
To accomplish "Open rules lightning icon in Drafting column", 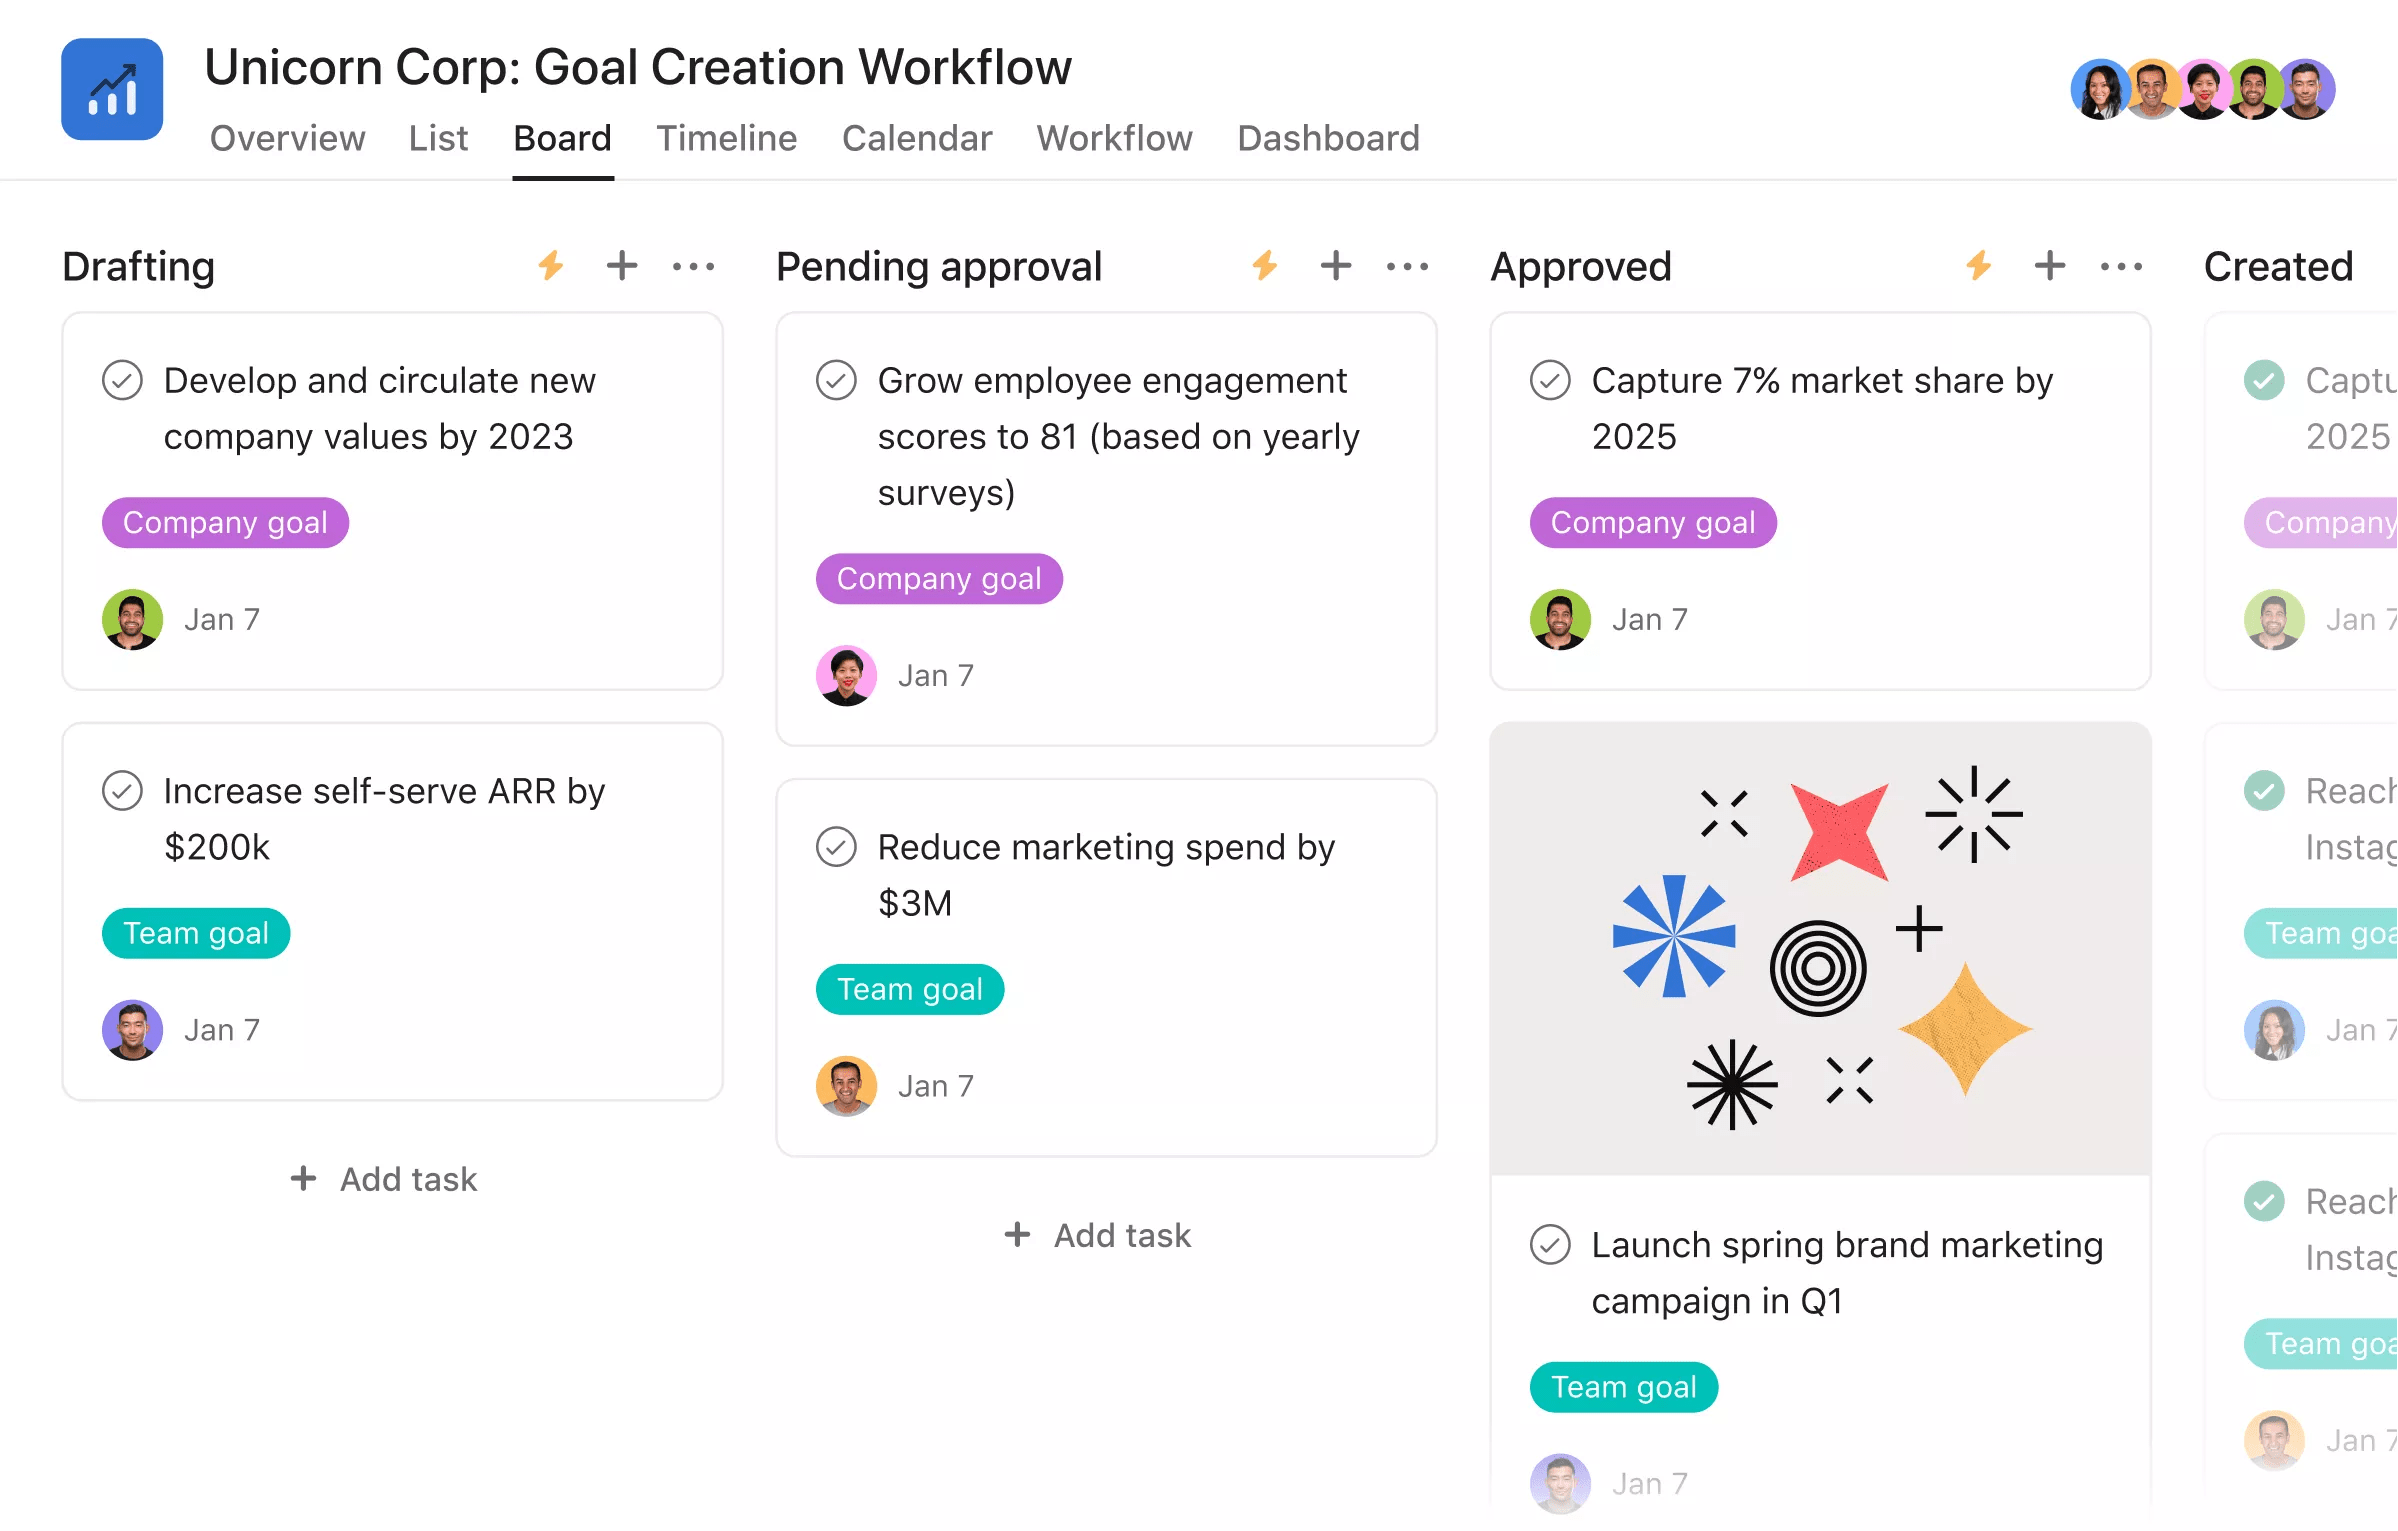I will pos(551,266).
